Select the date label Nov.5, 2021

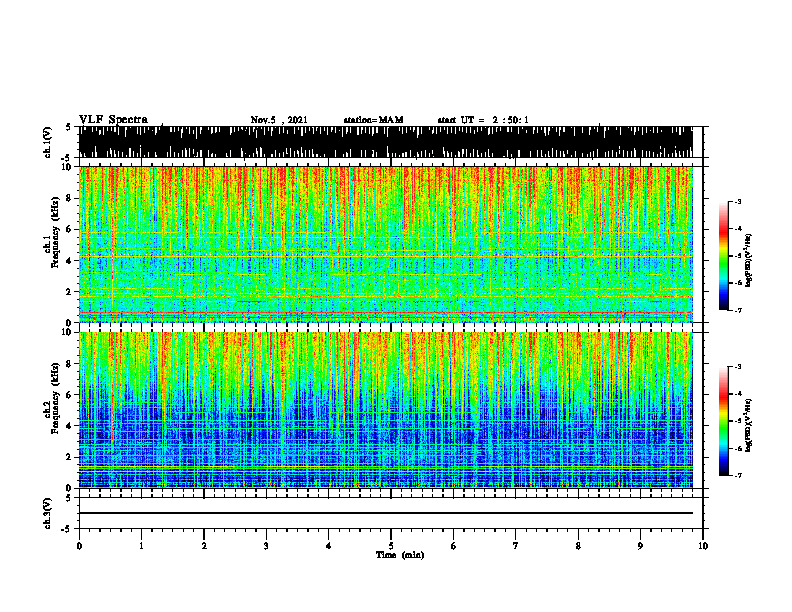click(x=279, y=120)
